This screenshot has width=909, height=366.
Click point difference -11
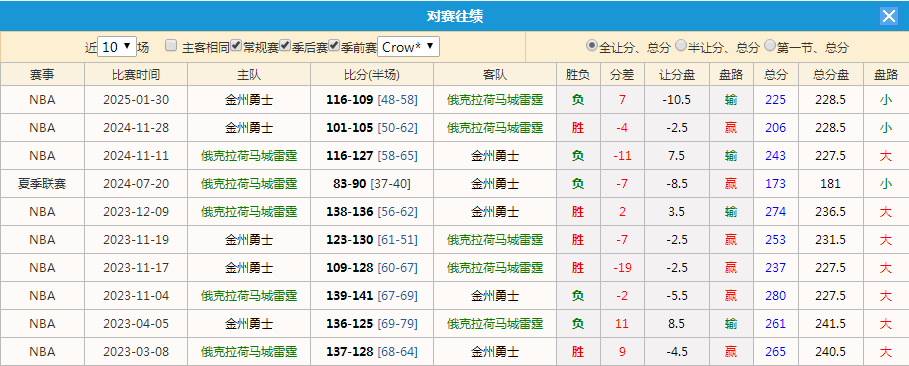click(x=622, y=155)
